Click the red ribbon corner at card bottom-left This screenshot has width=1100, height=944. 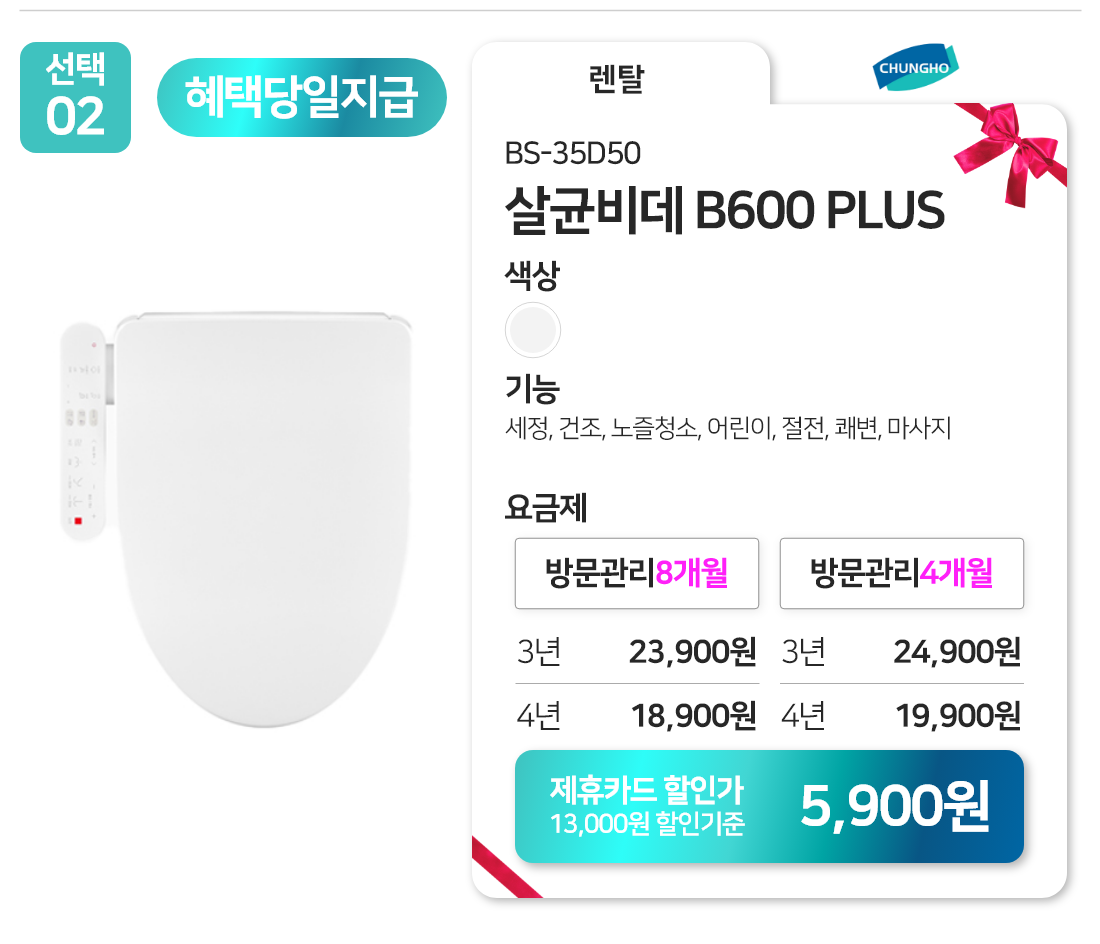[x=503, y=868]
